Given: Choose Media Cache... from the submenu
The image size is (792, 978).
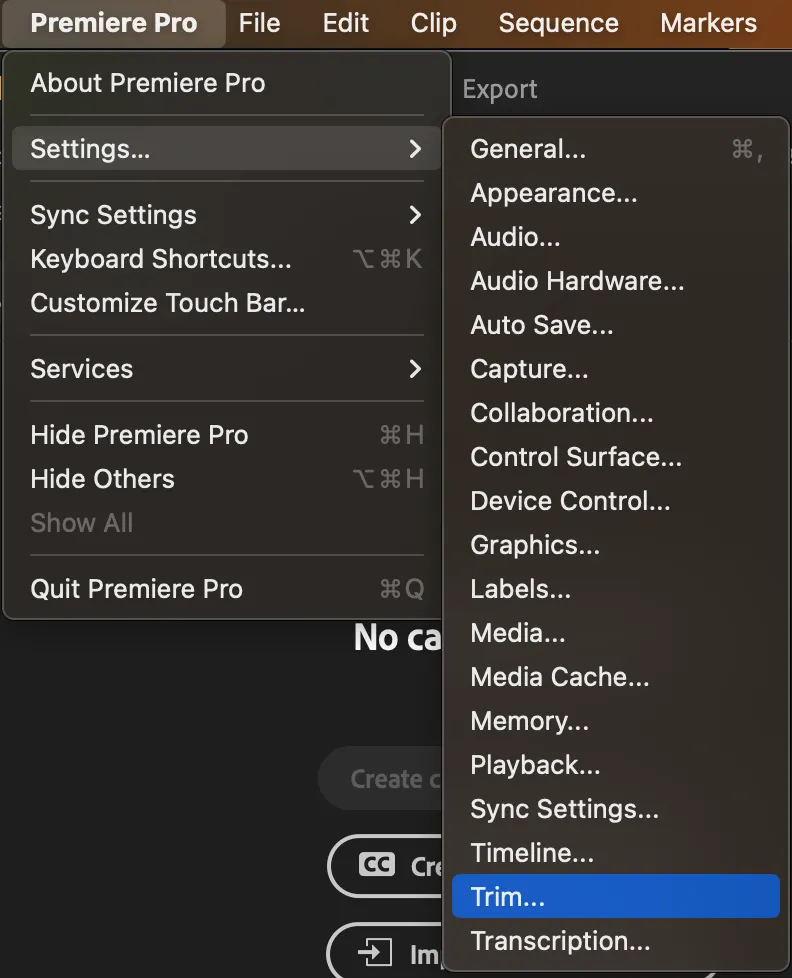Looking at the screenshot, I should tap(616, 677).
